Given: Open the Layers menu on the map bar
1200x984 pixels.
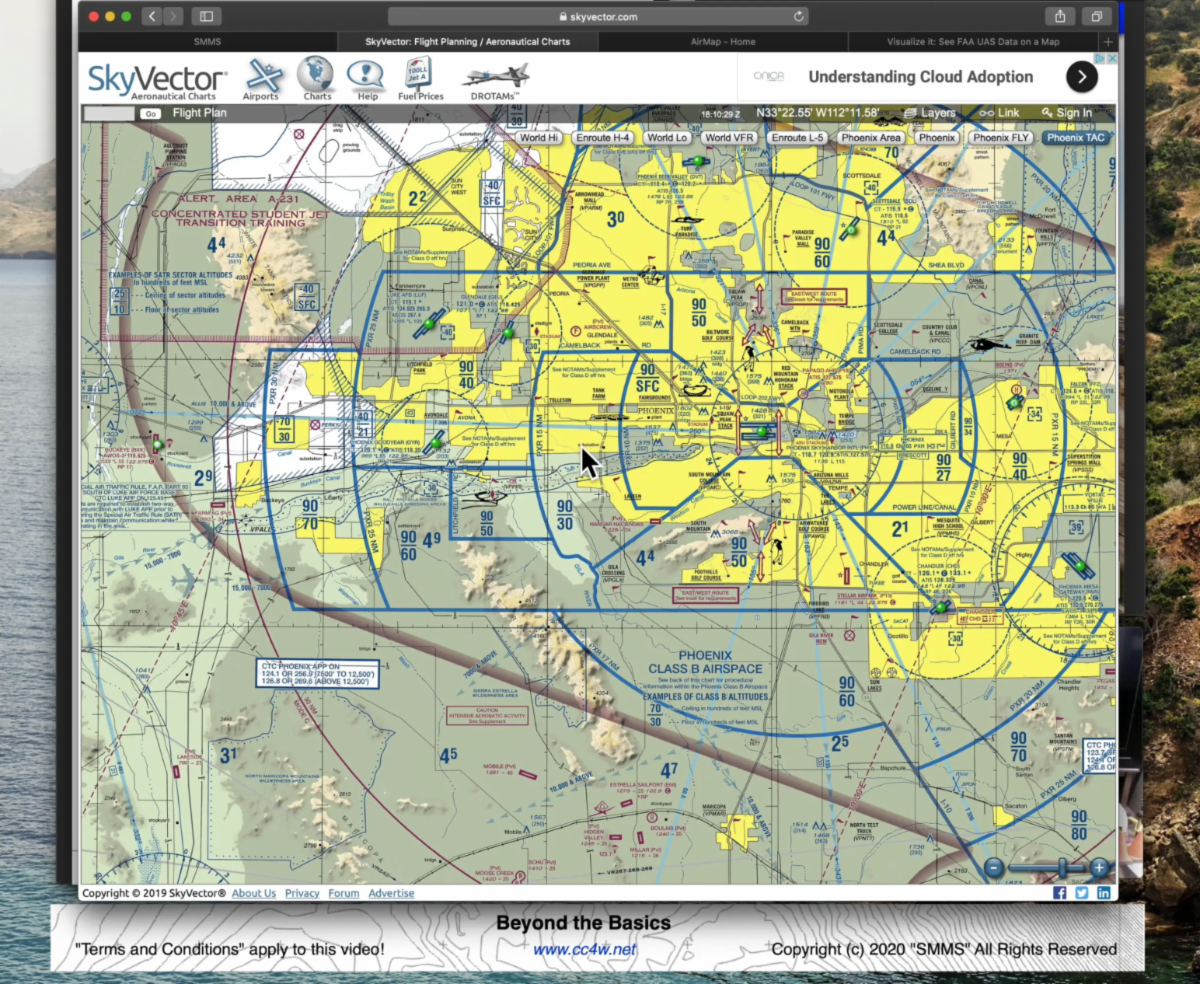Looking at the screenshot, I should point(928,113).
